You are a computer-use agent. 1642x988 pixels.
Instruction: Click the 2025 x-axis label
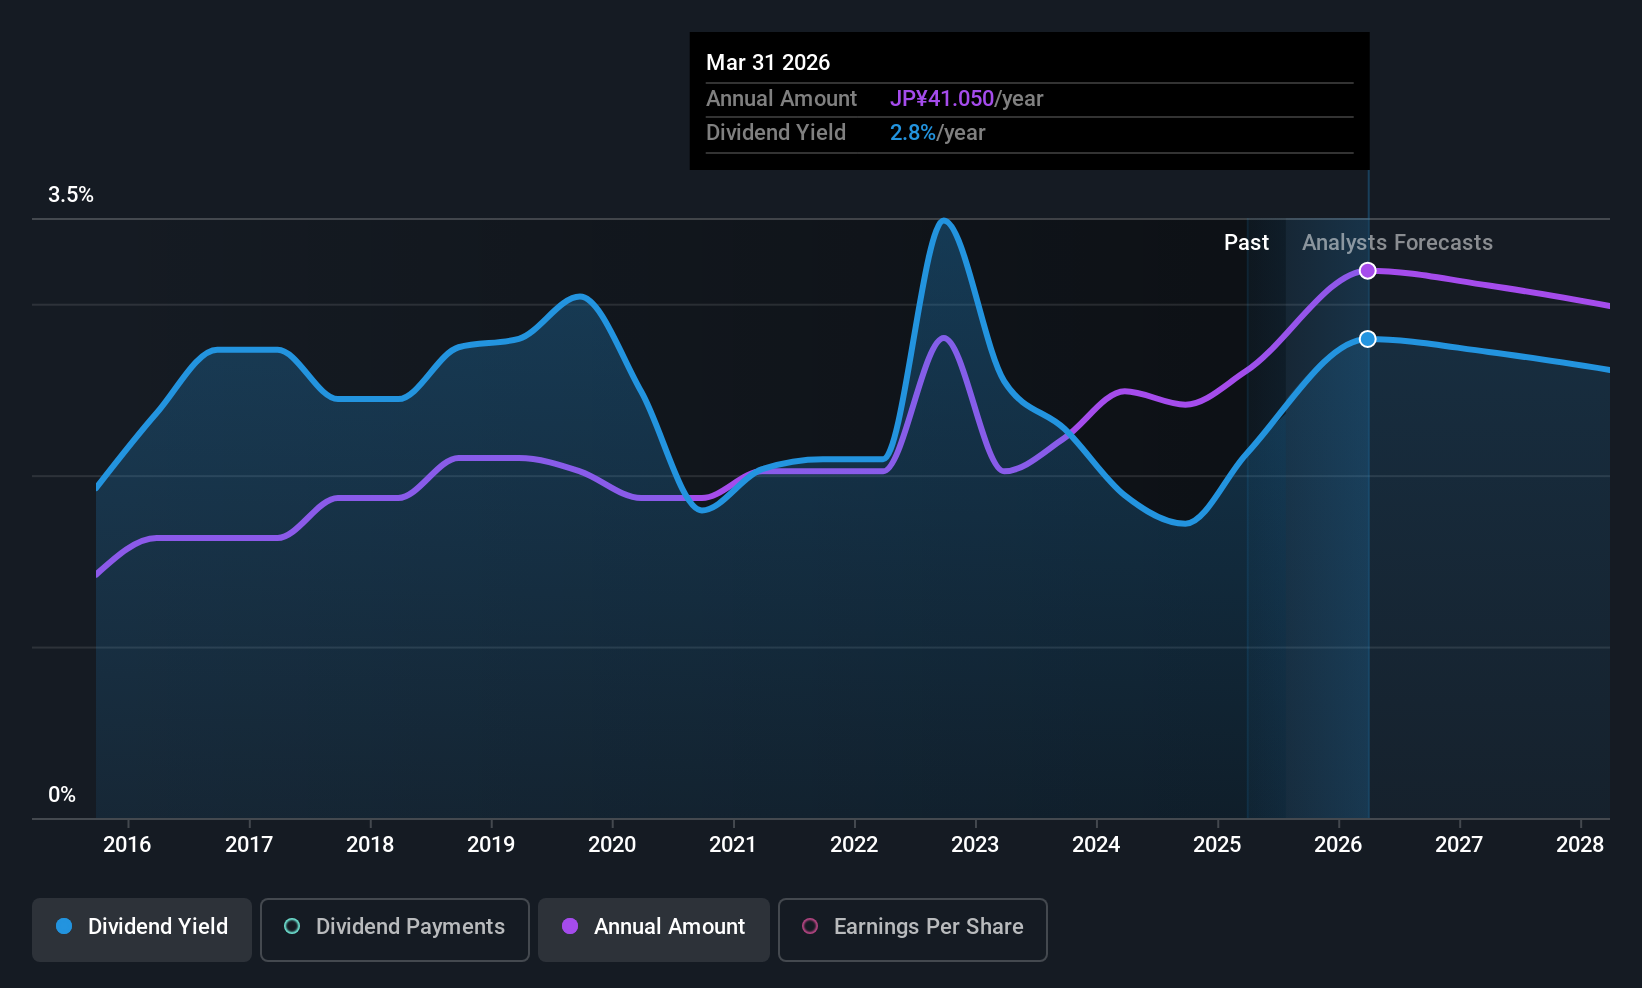coord(1217,844)
